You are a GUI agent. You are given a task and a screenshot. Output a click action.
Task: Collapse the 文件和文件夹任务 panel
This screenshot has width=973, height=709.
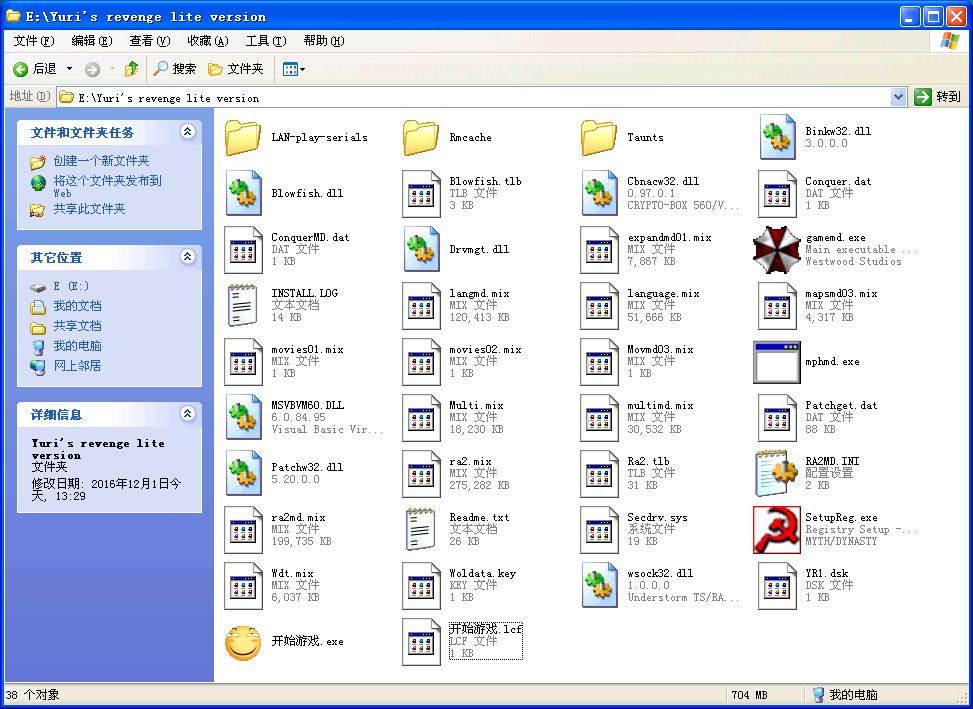point(187,132)
